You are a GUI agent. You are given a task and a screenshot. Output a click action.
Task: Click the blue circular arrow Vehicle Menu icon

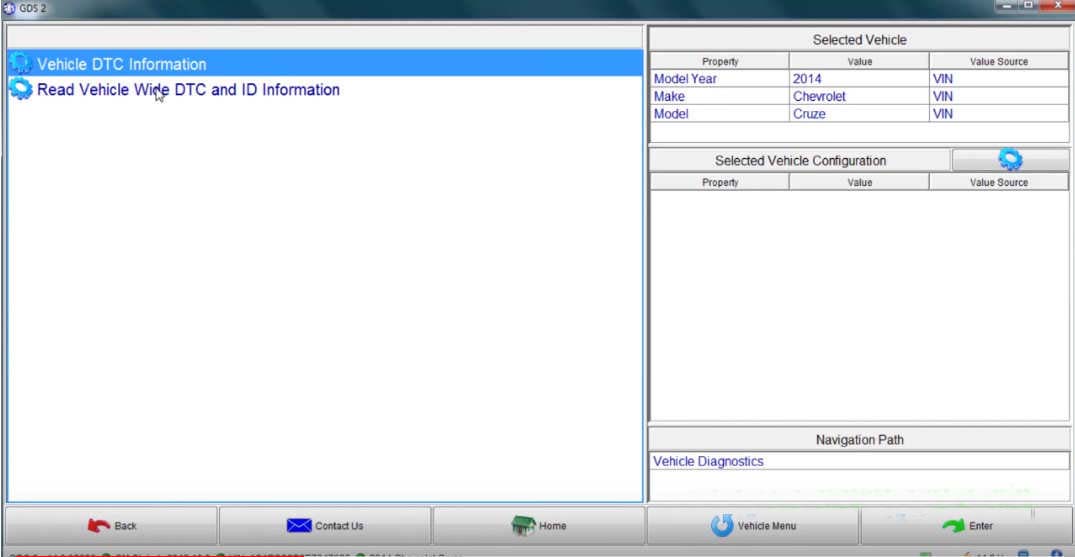pos(722,526)
